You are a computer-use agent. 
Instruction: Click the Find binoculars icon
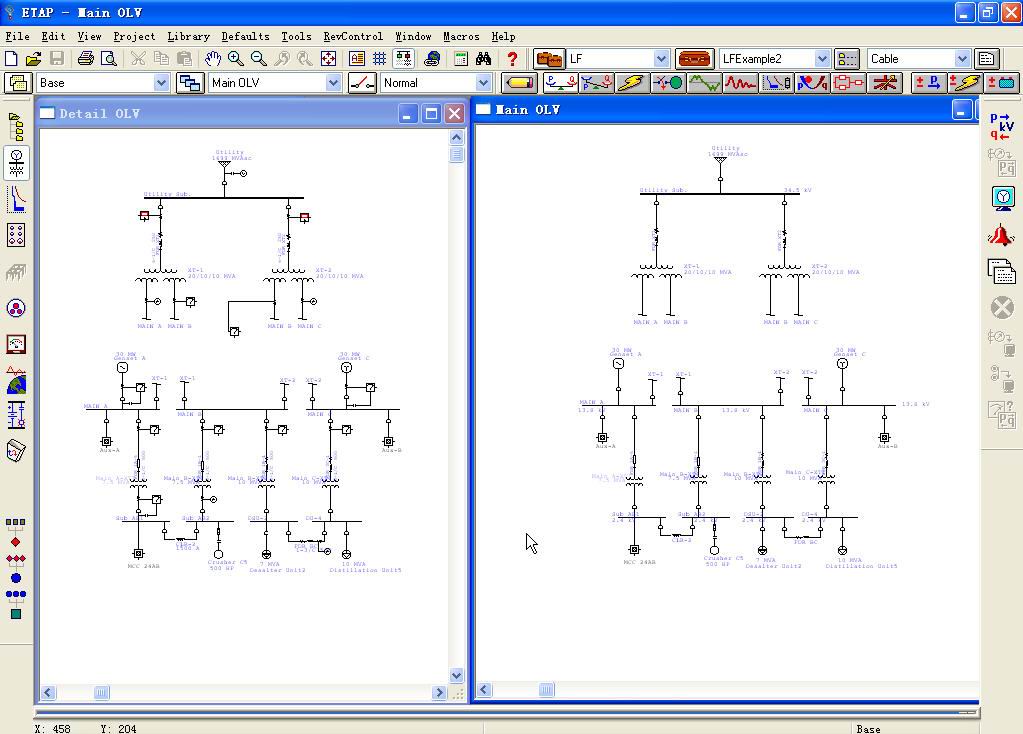pos(483,59)
